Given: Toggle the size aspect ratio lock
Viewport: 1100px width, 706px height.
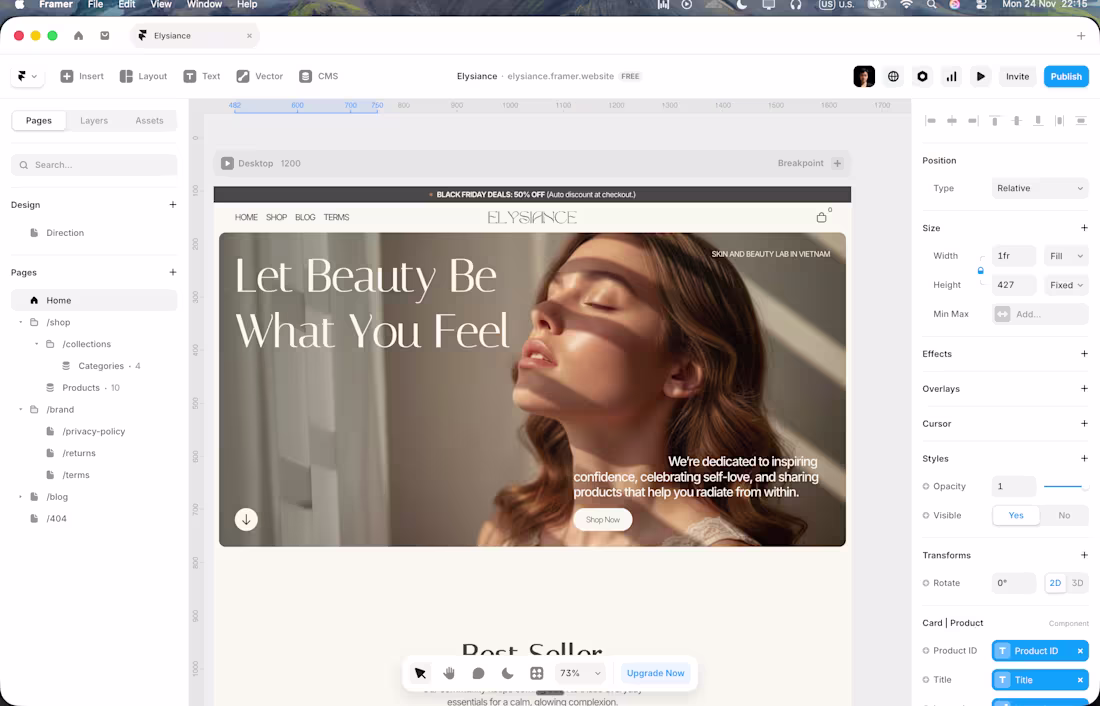Looking at the screenshot, I should (981, 271).
